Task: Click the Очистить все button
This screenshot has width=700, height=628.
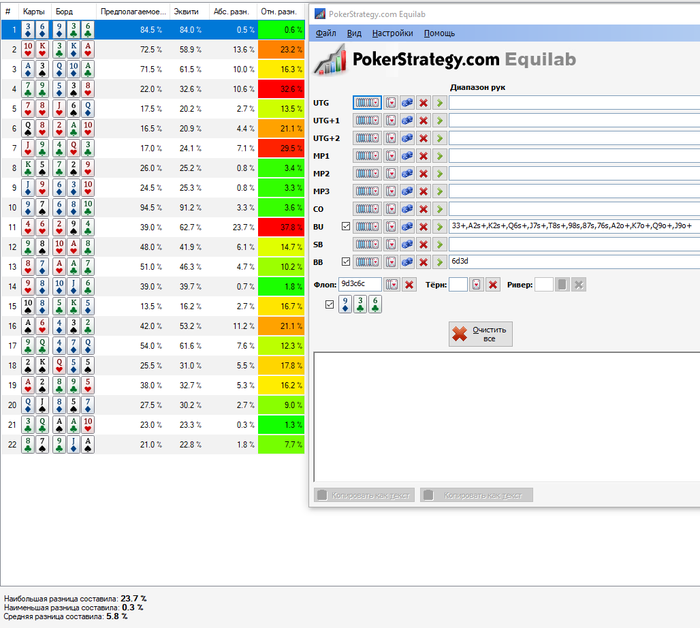Action: coord(480,334)
